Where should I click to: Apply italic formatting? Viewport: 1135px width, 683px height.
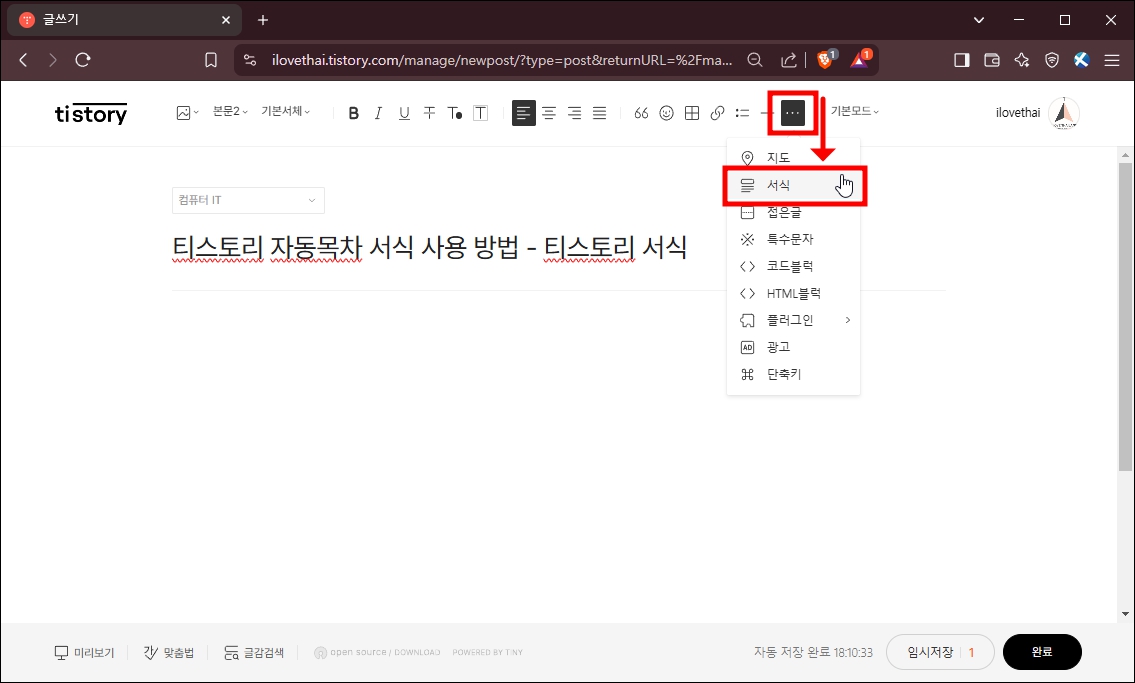coord(378,112)
